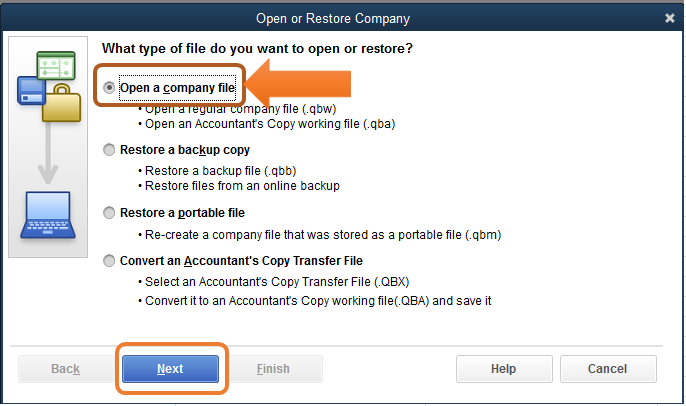Close the Open or Restore Company window
The height and width of the screenshot is (406, 686).
670,18
